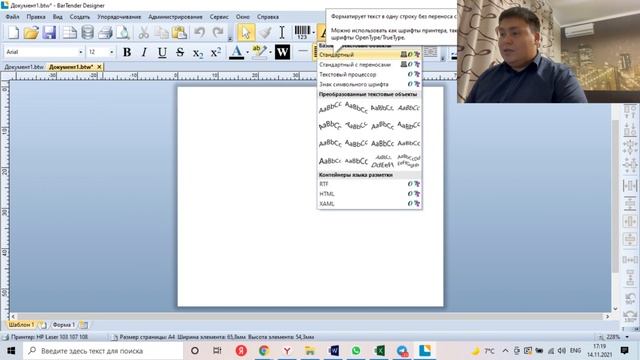Expand the highlight color dropdown arrow
The width and height of the screenshot is (640, 360).
(x=270, y=52)
